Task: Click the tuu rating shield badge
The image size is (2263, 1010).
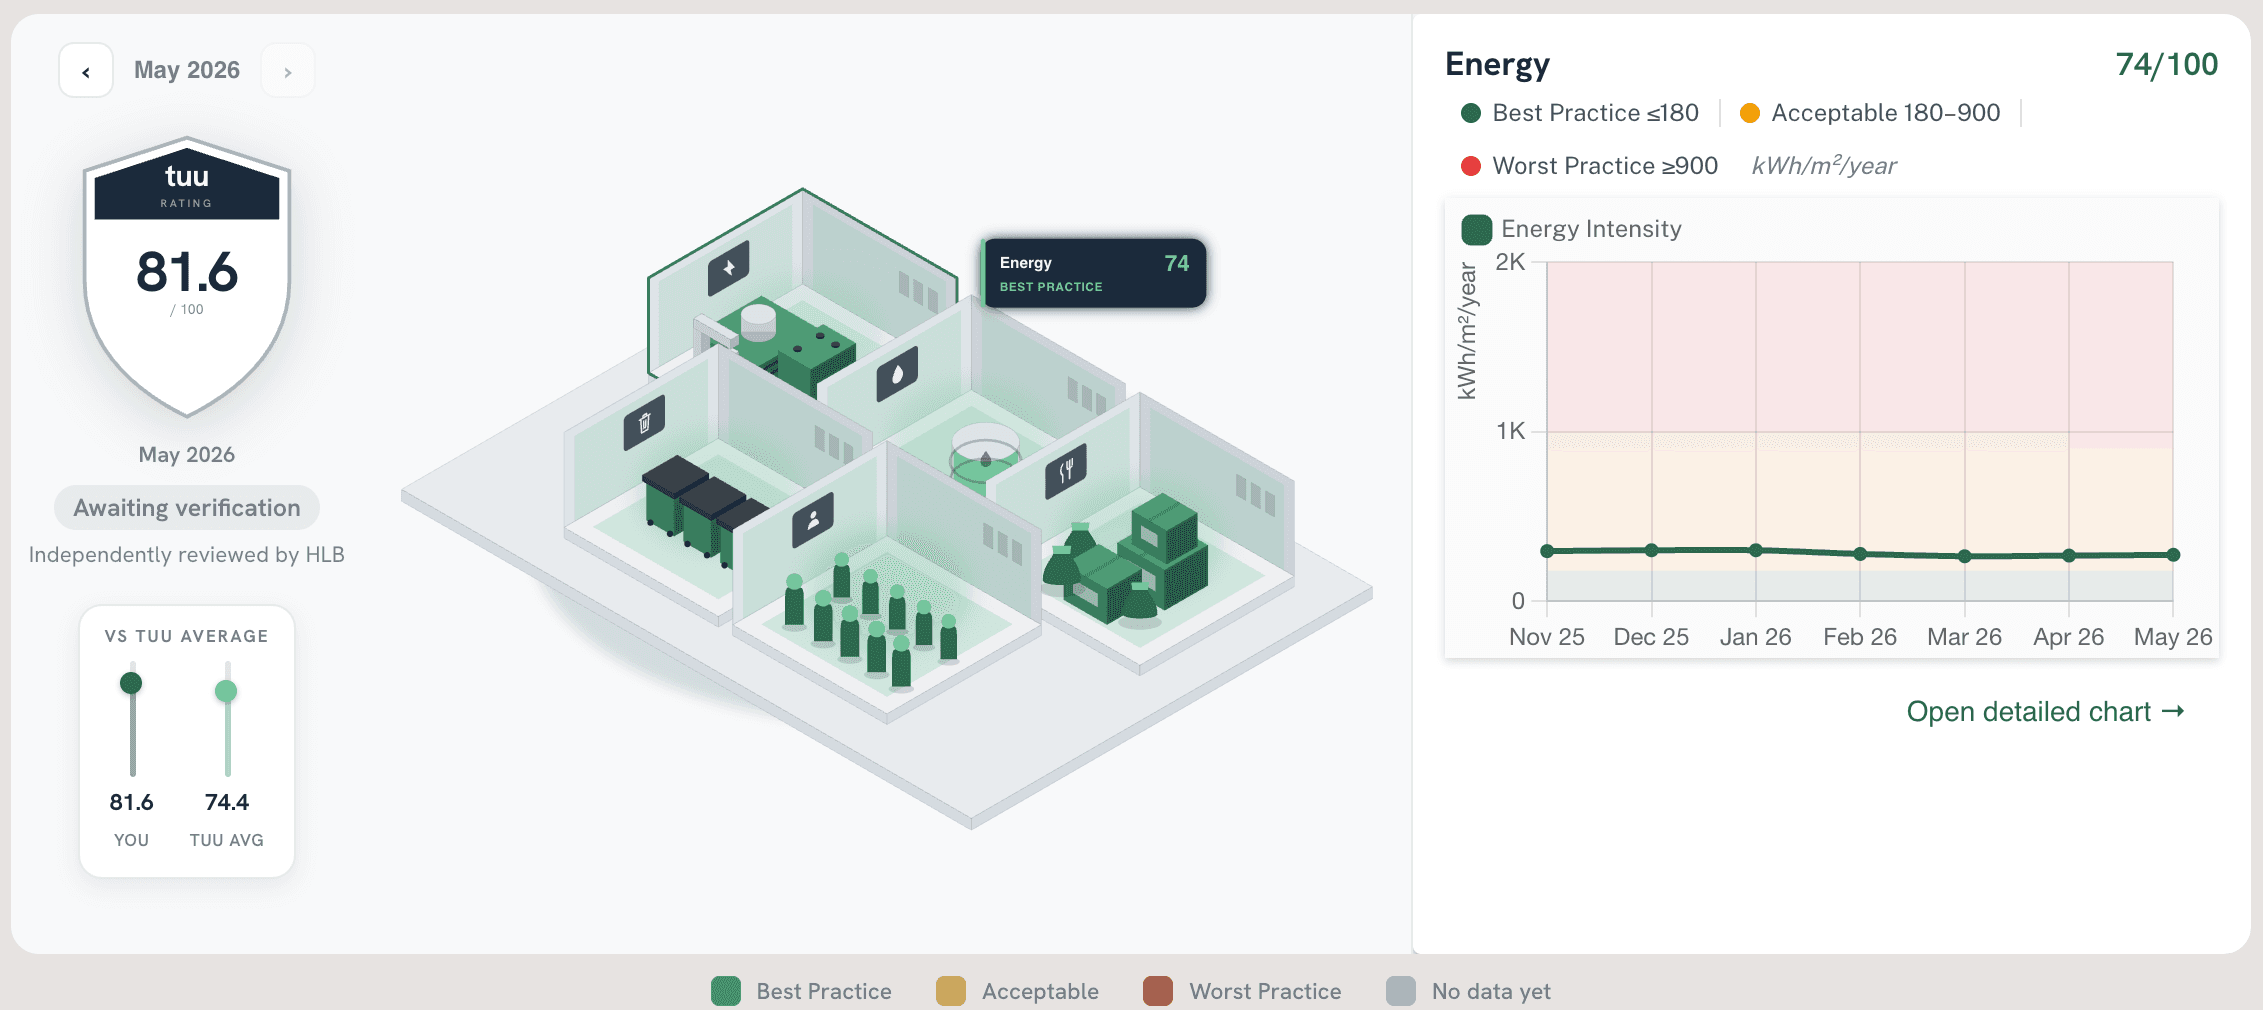Action: (x=187, y=277)
